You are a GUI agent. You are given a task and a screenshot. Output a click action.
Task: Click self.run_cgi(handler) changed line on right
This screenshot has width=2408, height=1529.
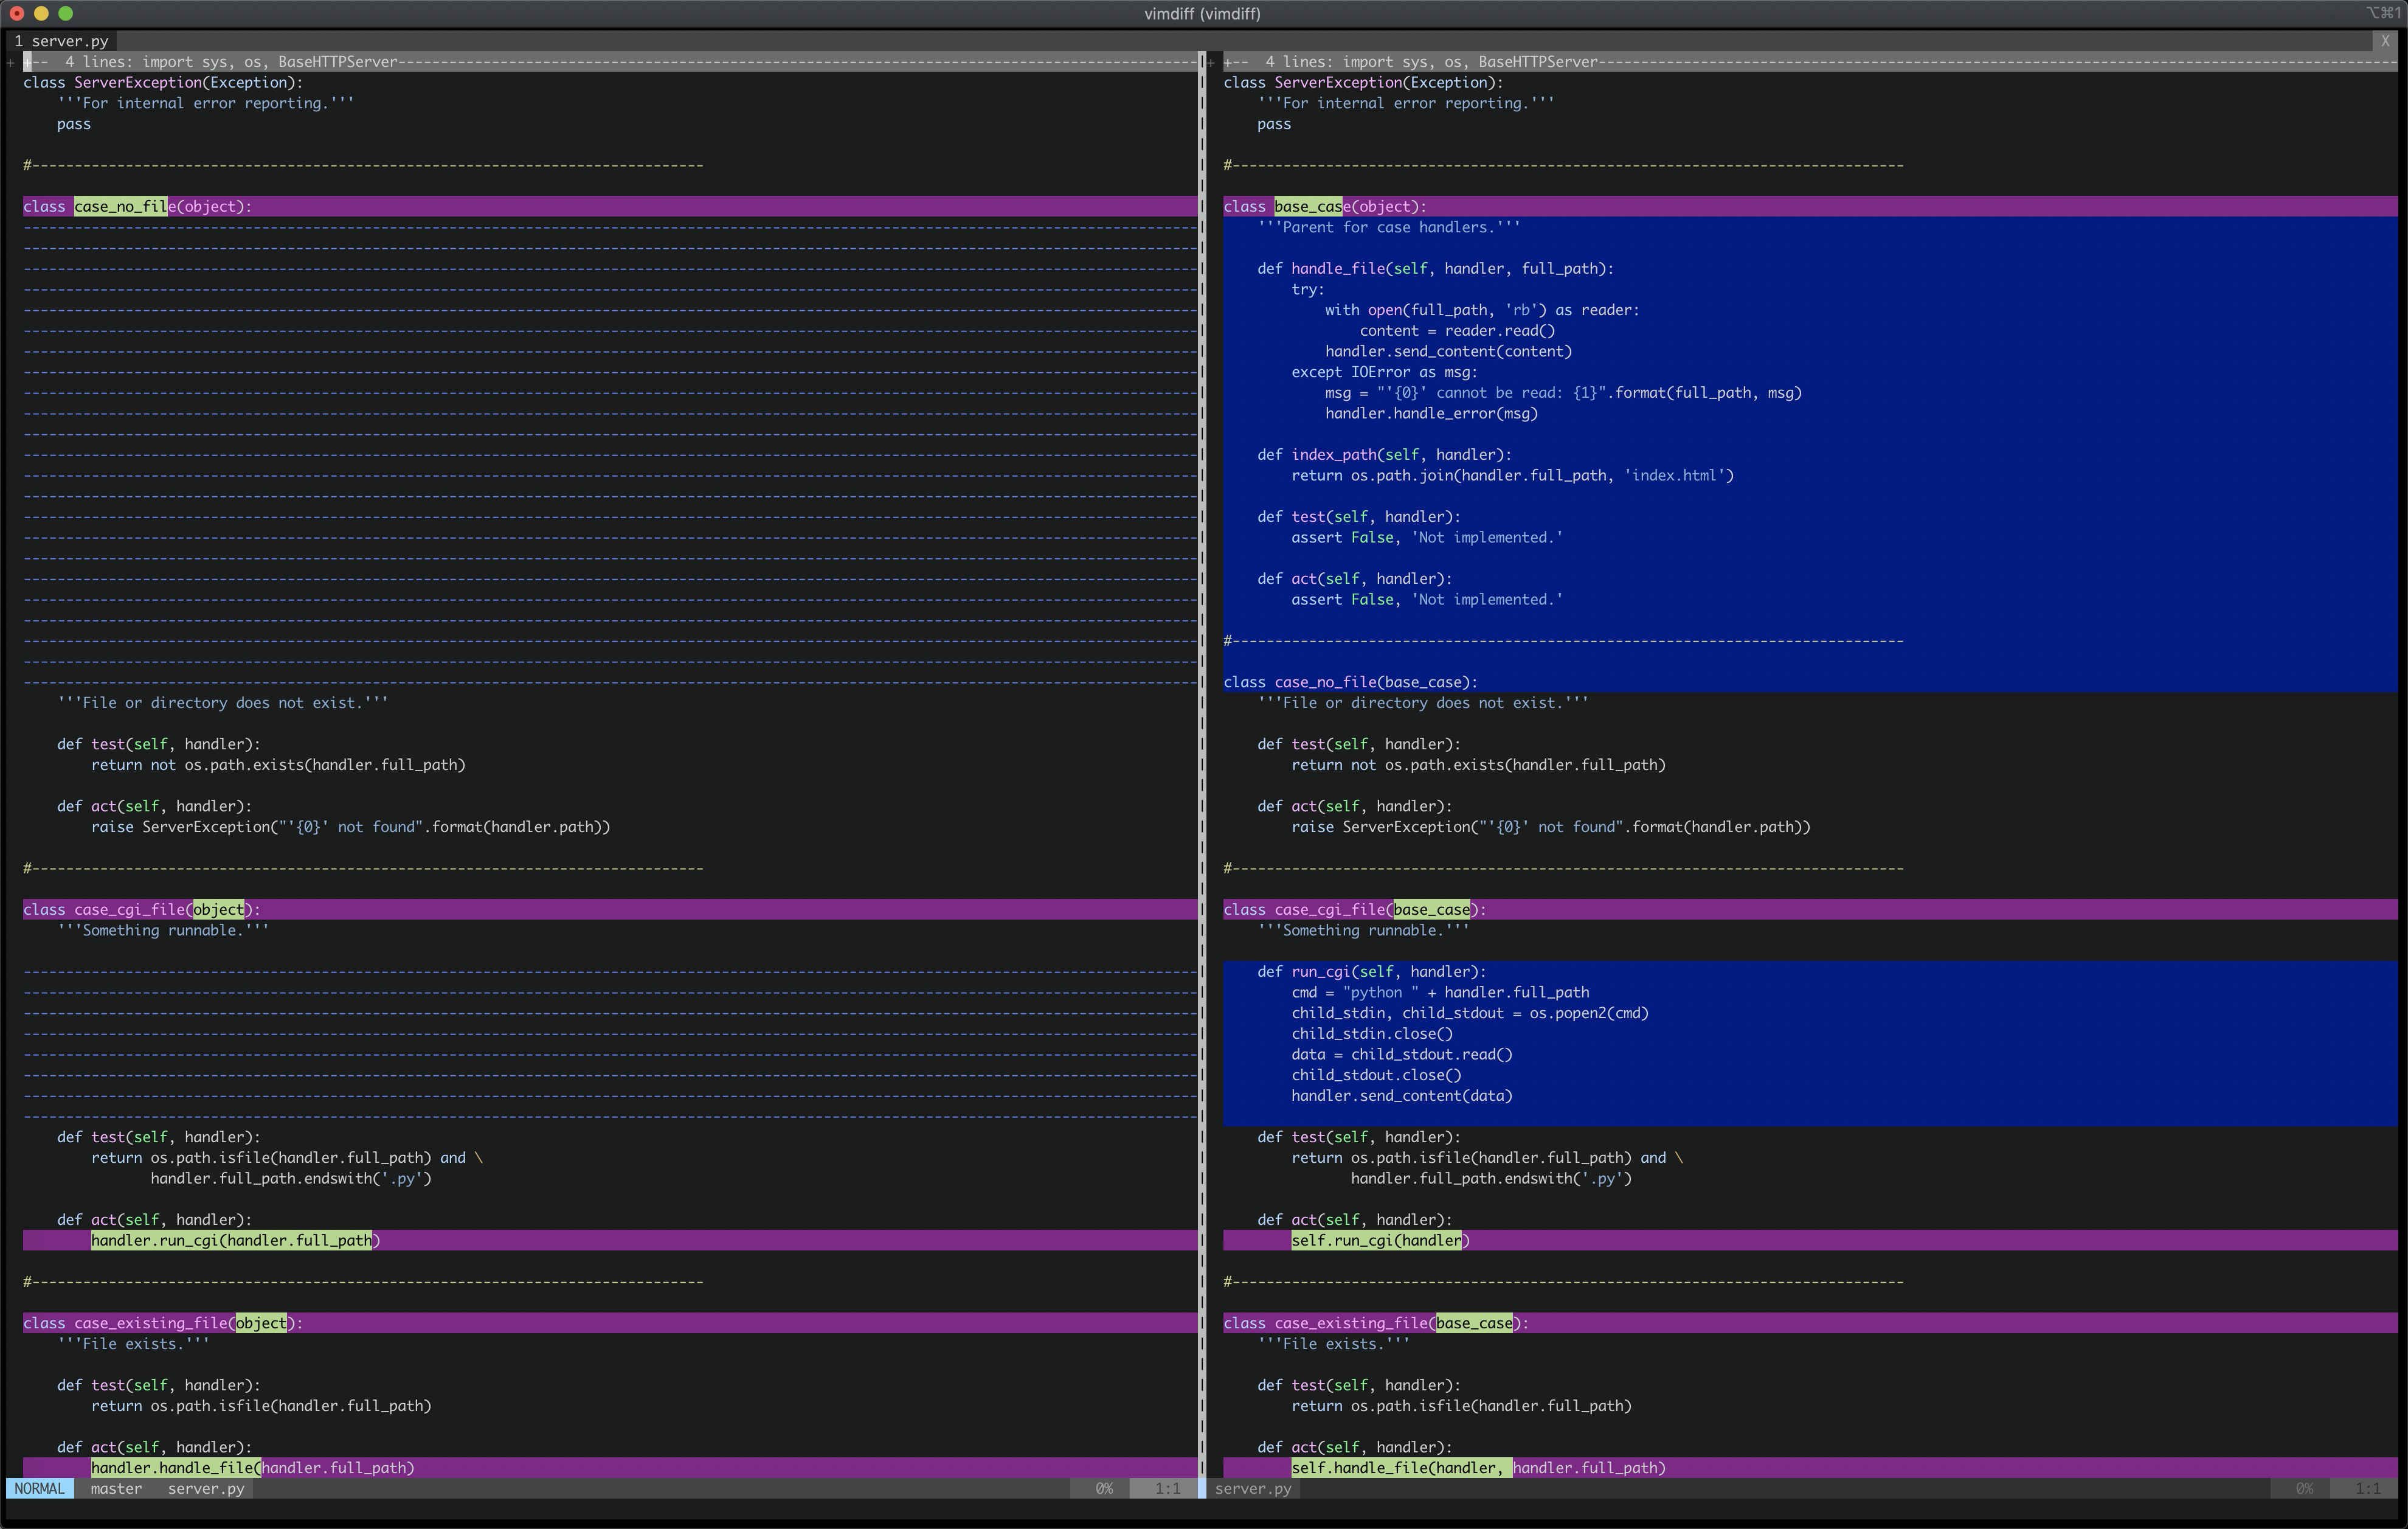point(1380,1240)
